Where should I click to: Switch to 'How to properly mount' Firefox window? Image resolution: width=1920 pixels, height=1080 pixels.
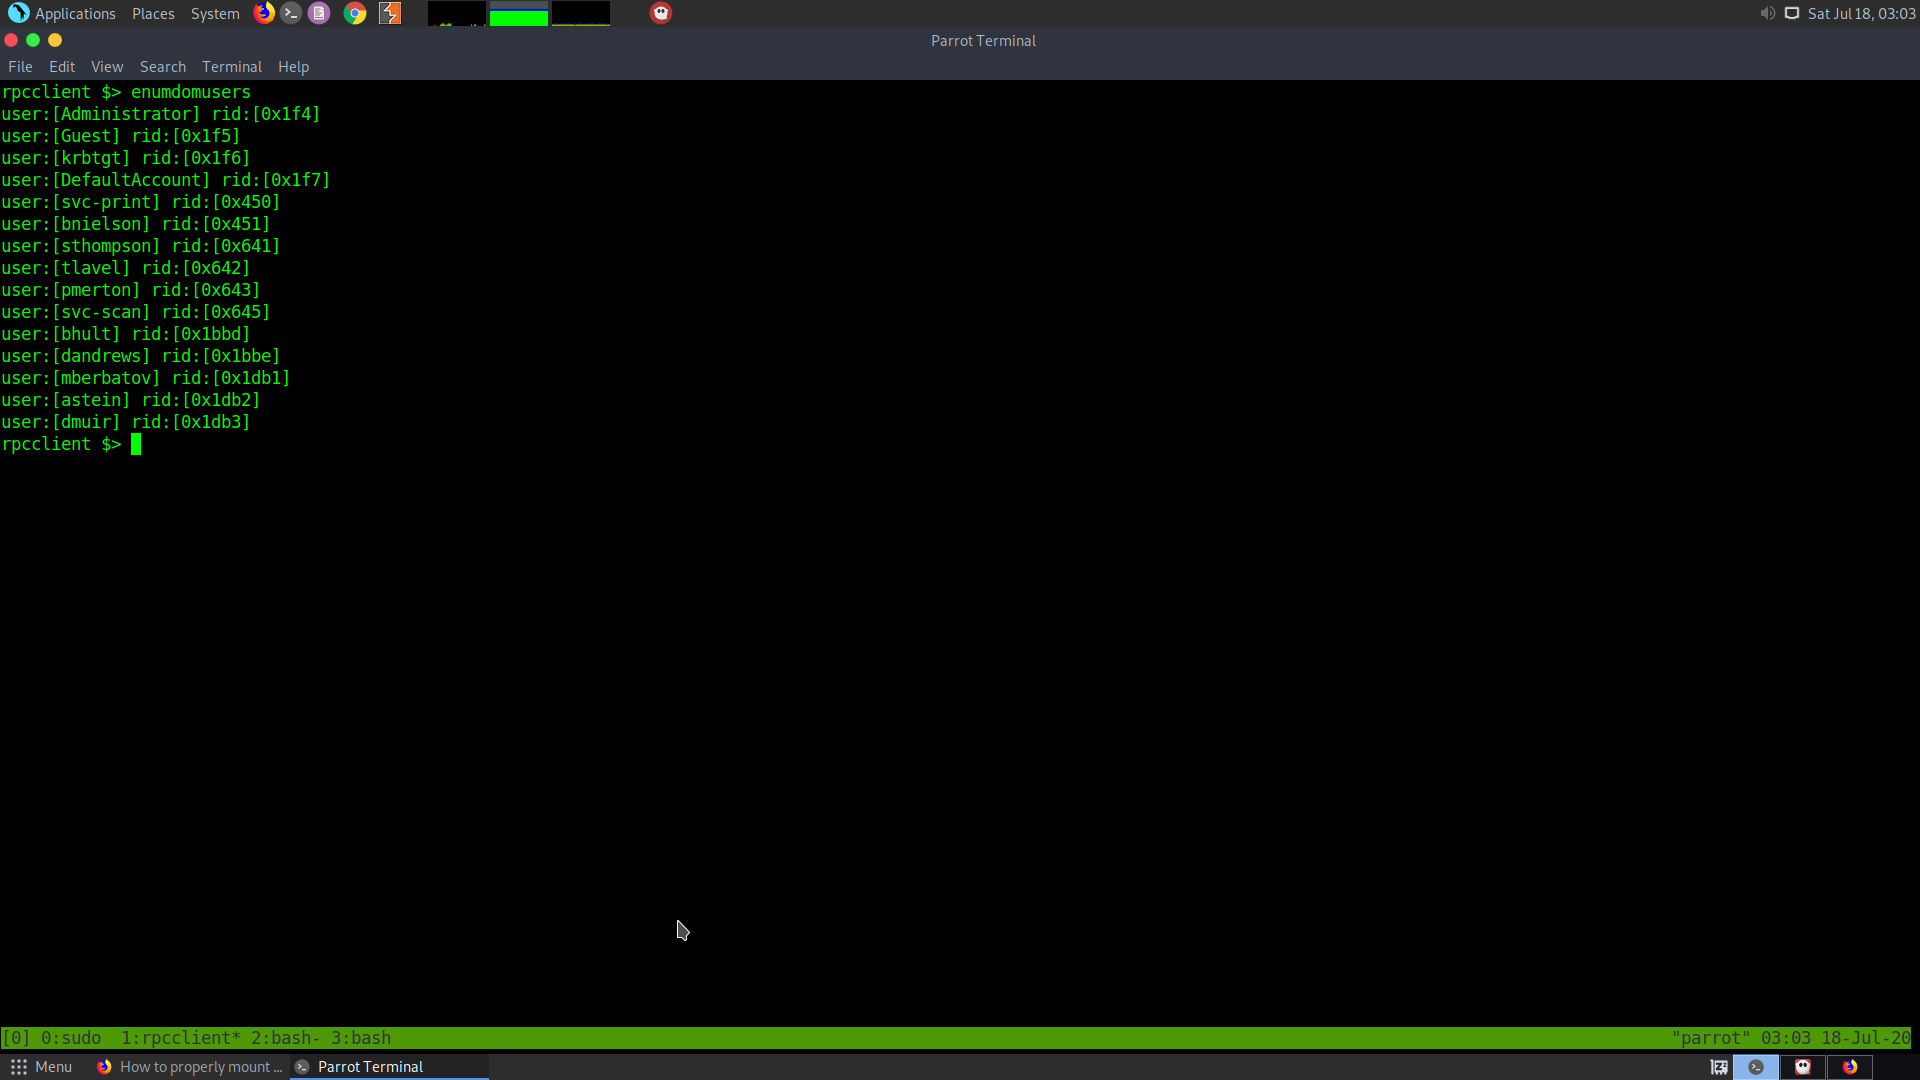pos(190,1067)
